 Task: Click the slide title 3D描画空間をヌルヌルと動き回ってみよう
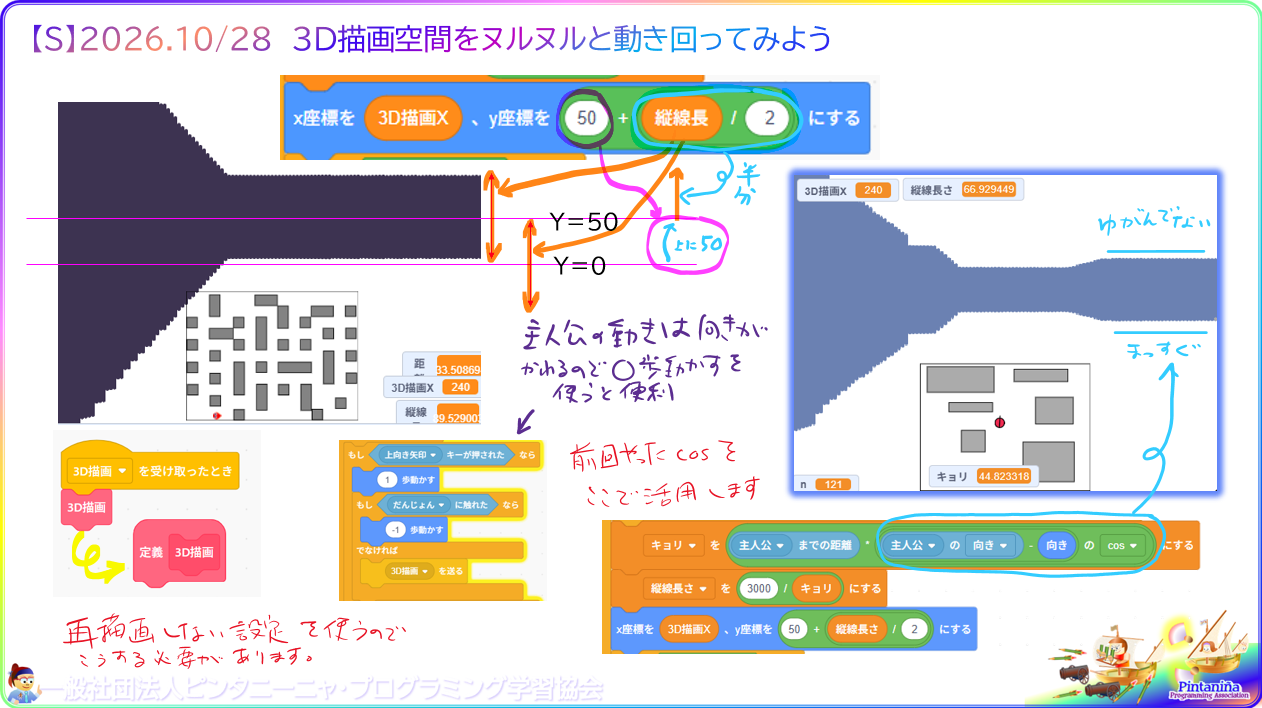click(563, 39)
